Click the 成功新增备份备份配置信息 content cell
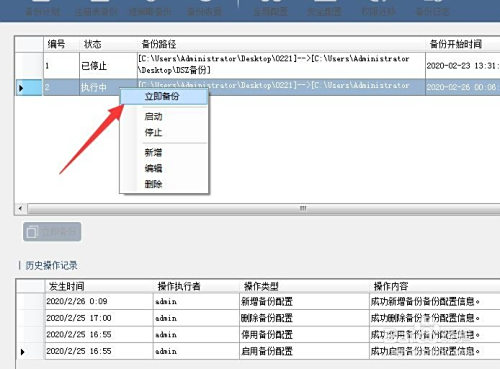The image size is (500, 369). (x=435, y=301)
